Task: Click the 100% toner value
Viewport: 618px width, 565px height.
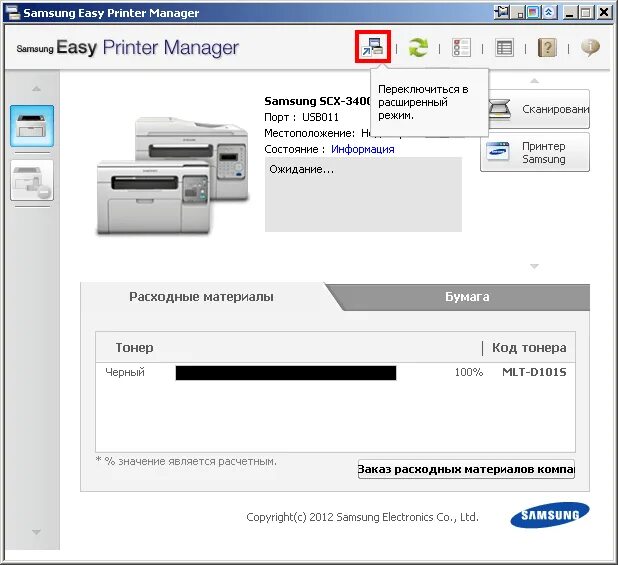Action: point(469,372)
